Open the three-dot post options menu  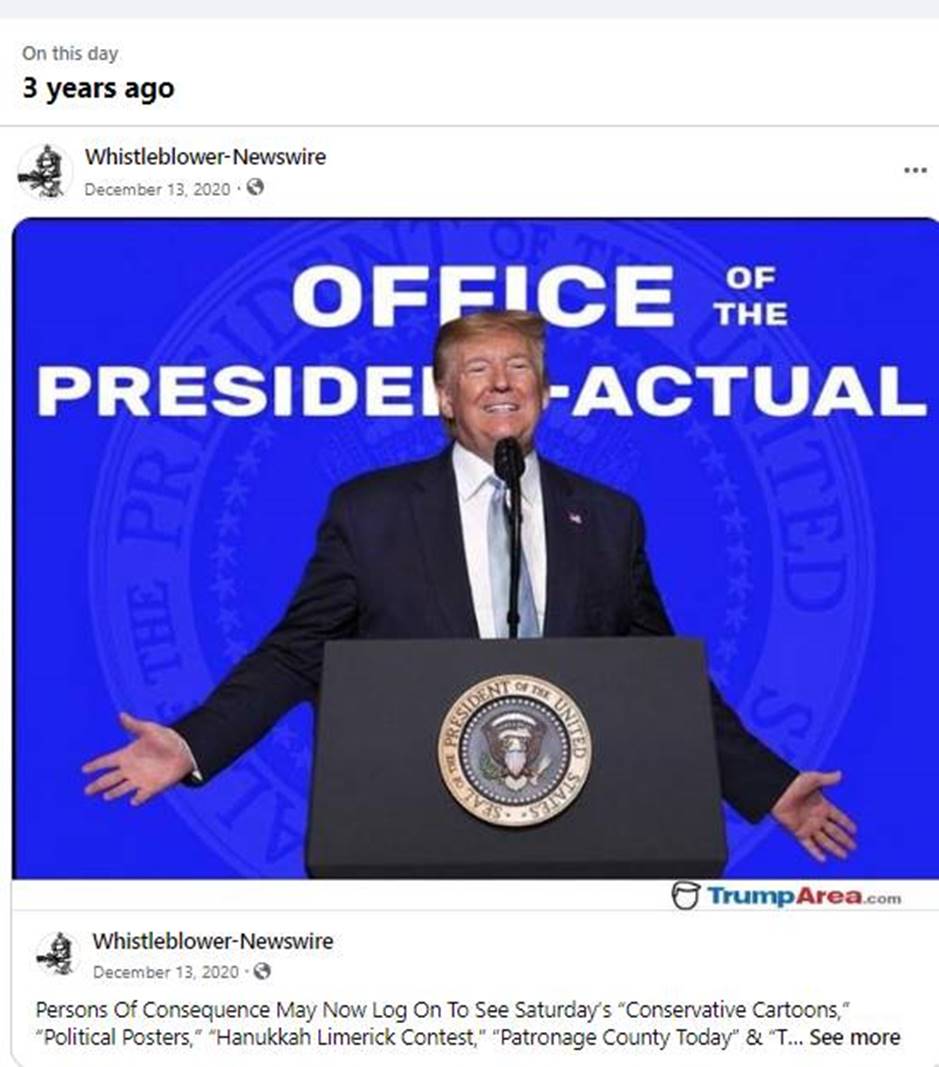point(915,170)
